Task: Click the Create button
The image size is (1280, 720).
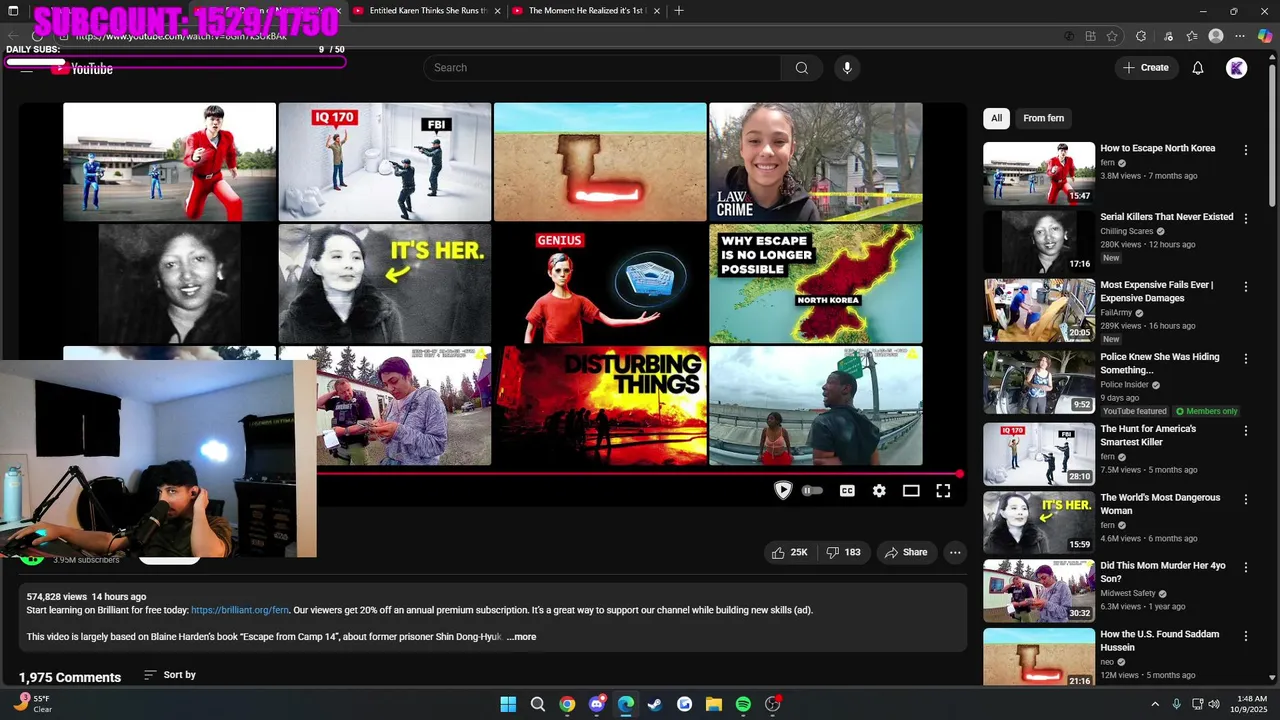Action: 1146,68
